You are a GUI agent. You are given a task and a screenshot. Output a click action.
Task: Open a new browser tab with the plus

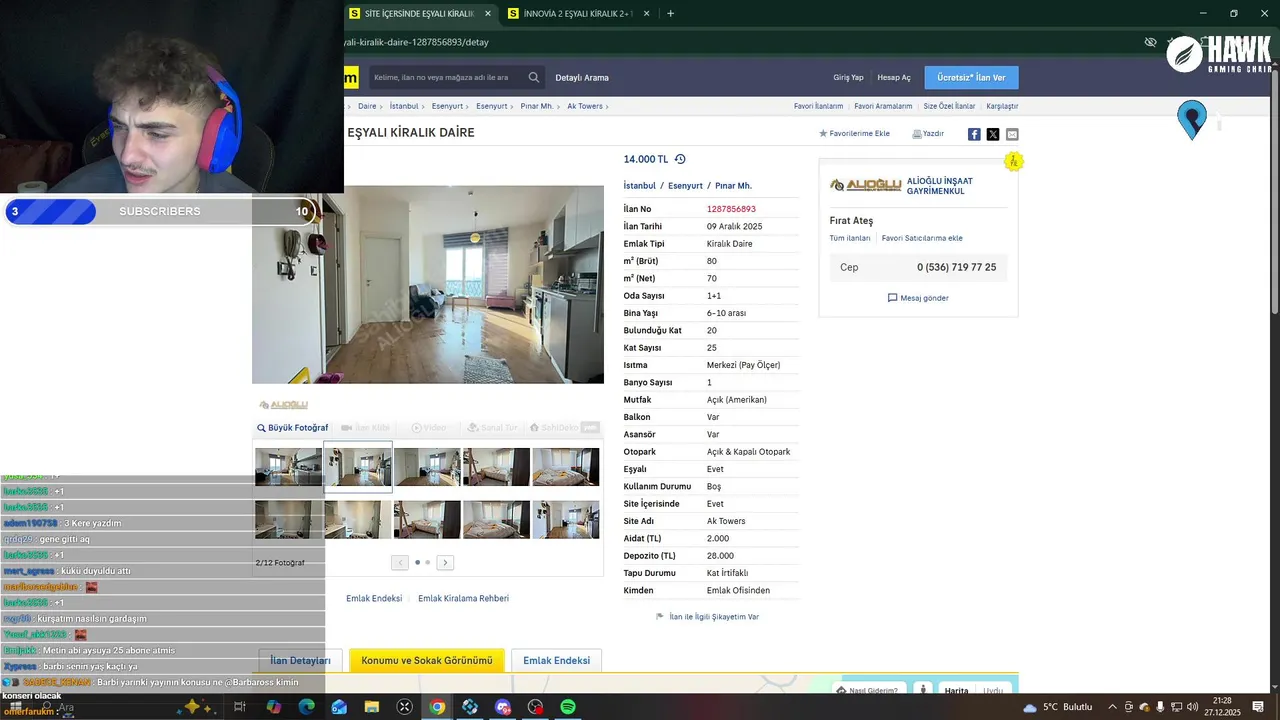point(670,14)
